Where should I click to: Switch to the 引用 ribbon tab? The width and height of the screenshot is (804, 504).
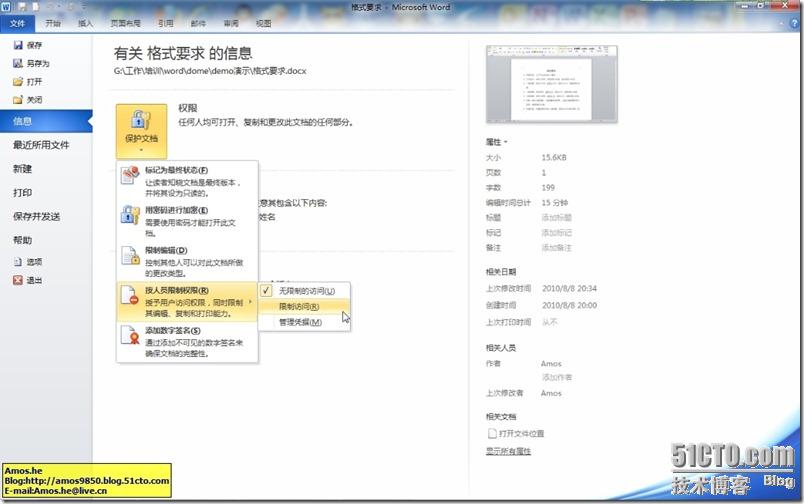point(166,24)
